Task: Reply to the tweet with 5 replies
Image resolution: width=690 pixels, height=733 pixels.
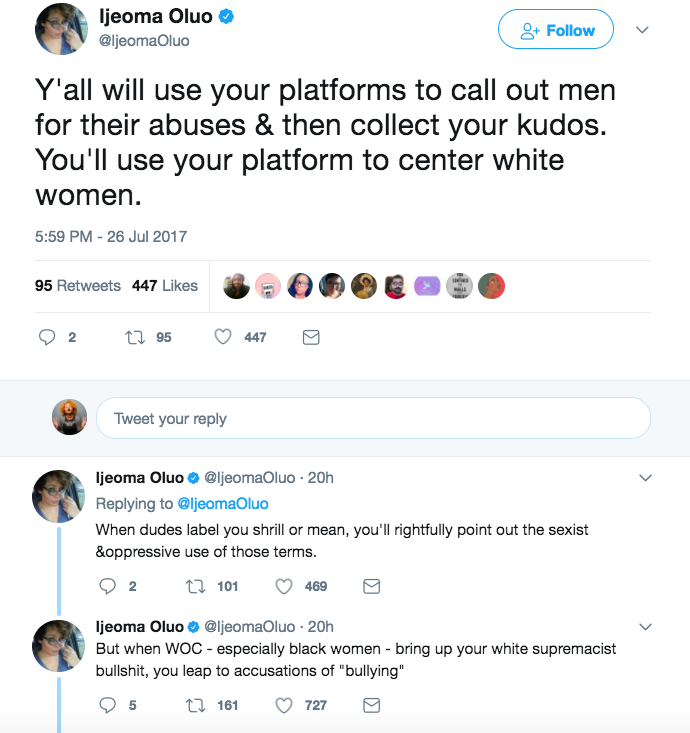Action: click(108, 705)
